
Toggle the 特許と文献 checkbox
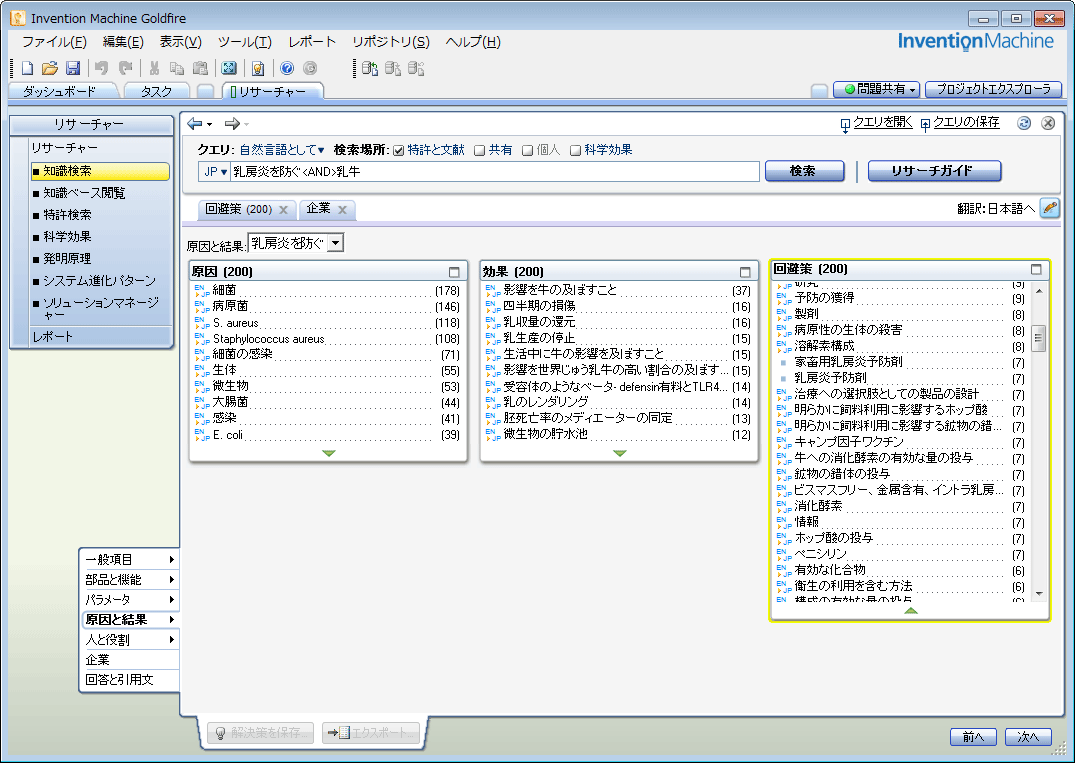coord(399,151)
